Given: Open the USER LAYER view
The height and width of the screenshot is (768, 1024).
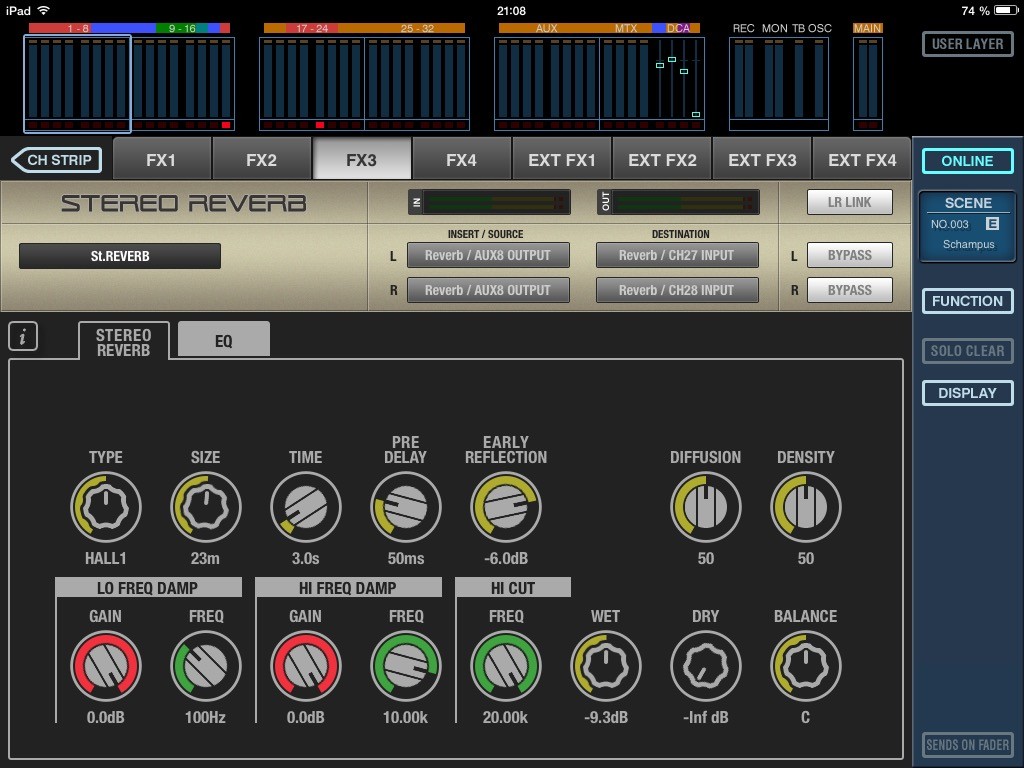Looking at the screenshot, I should point(968,44).
